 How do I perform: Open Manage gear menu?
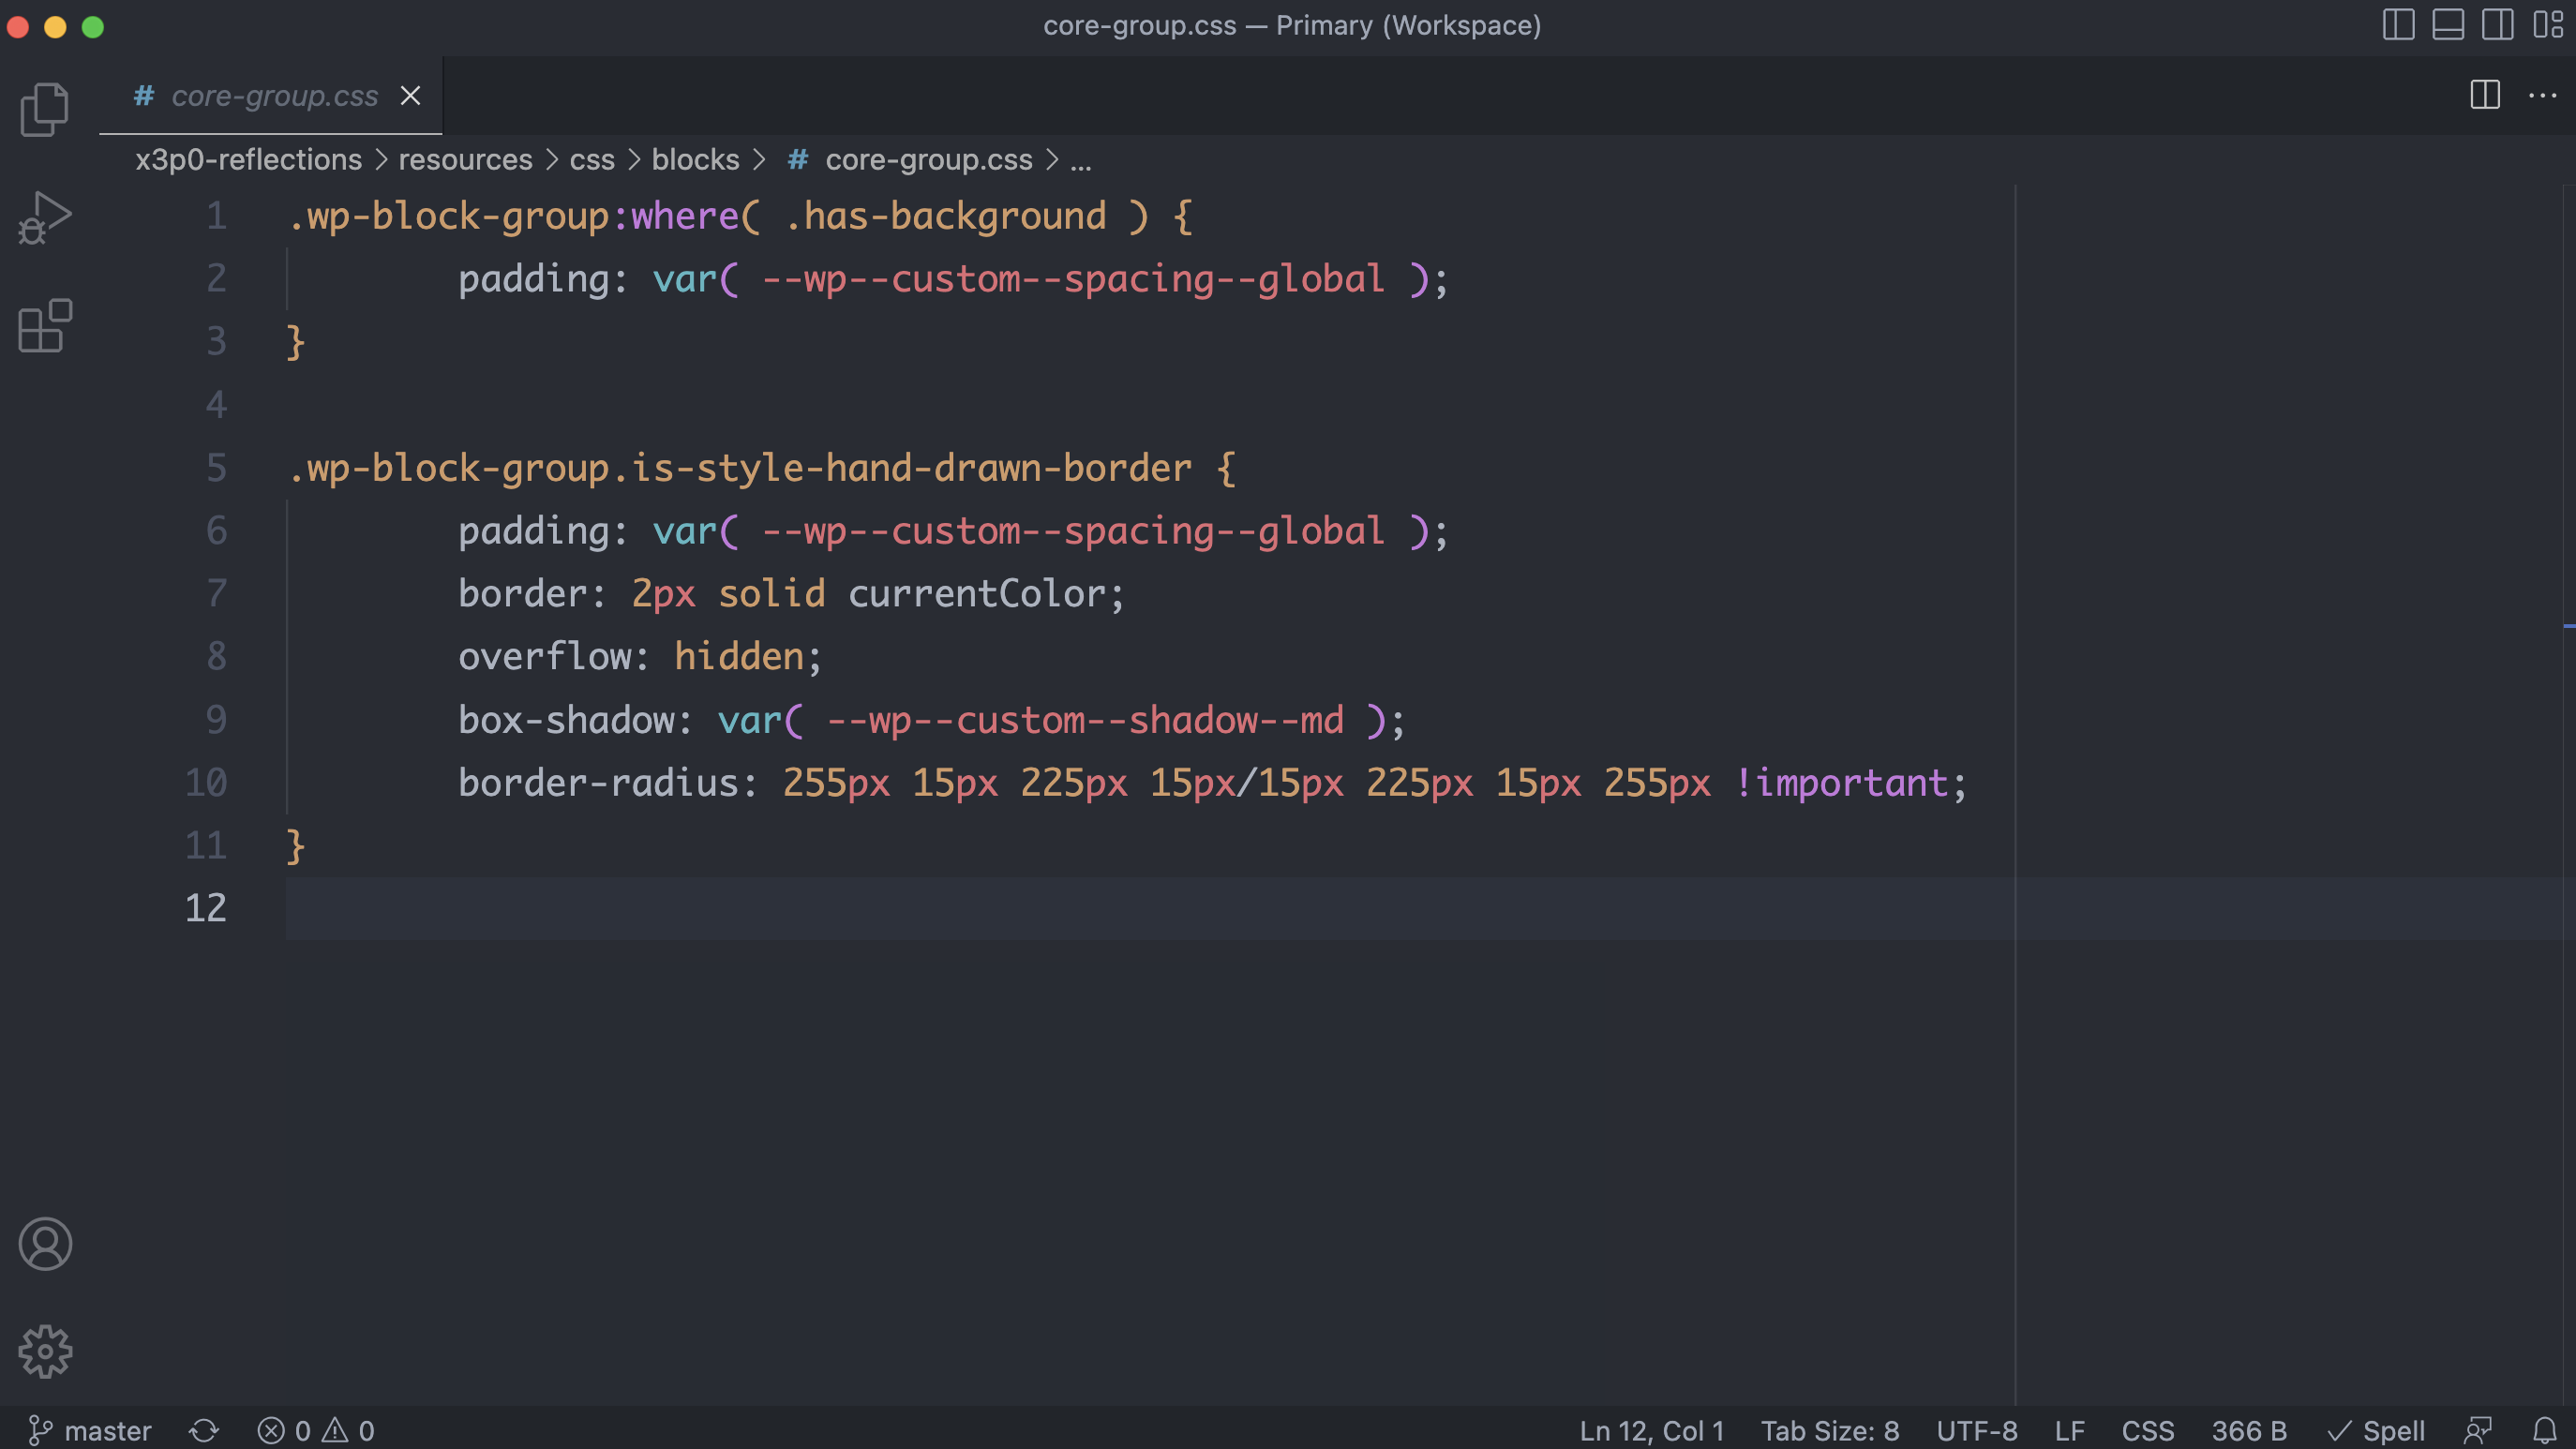coord(45,1352)
